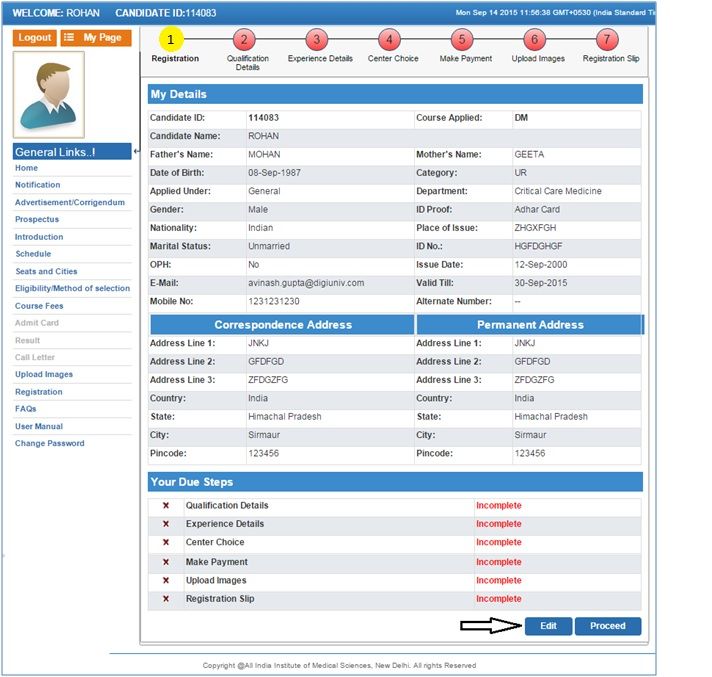Click Date of Birth value 08-Sep-1987

click(274, 173)
